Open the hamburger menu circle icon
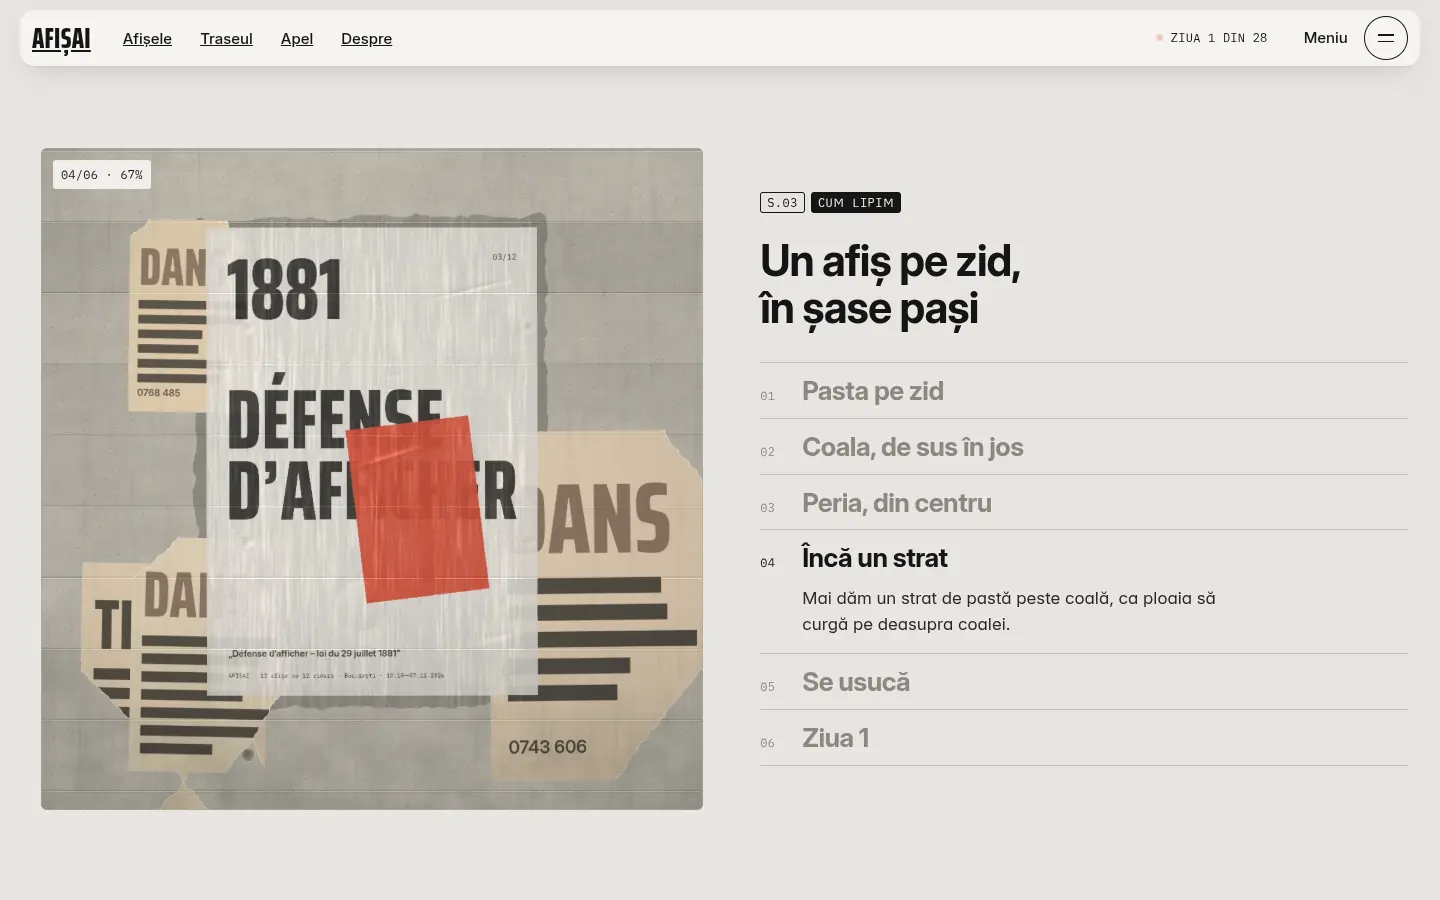1440x900 pixels. 1385,38
